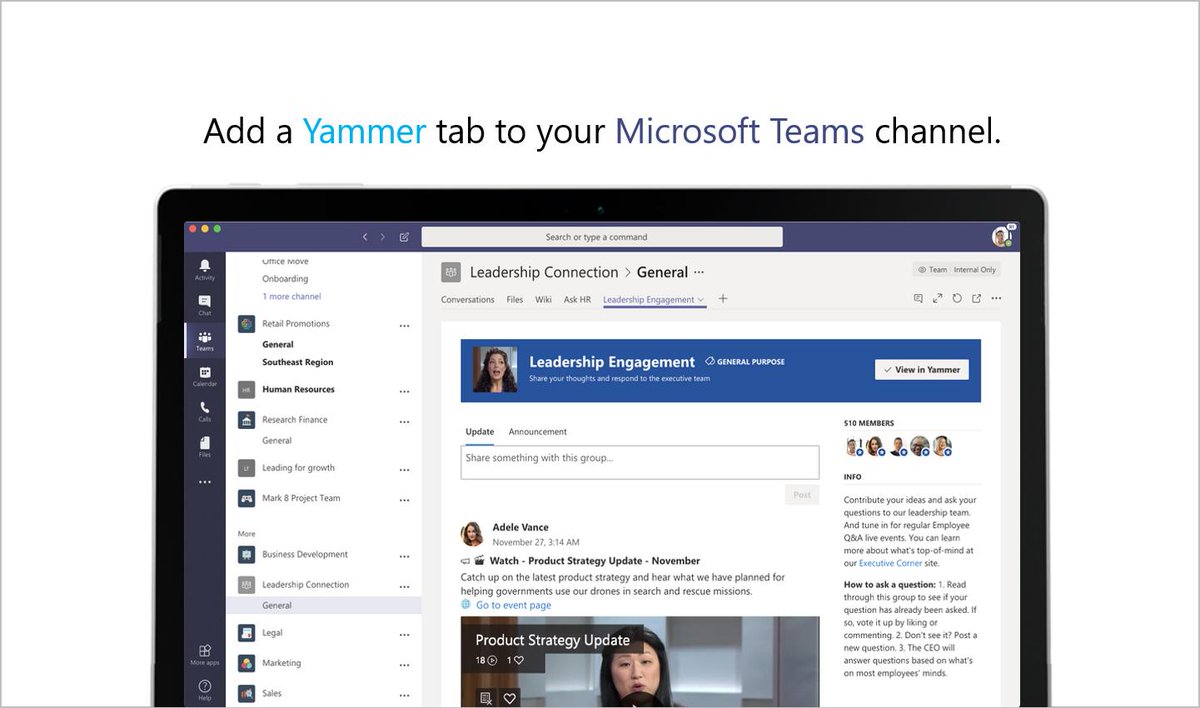Open the tab conversation icon
Viewport: 1200px width, 708px height.
918,298
